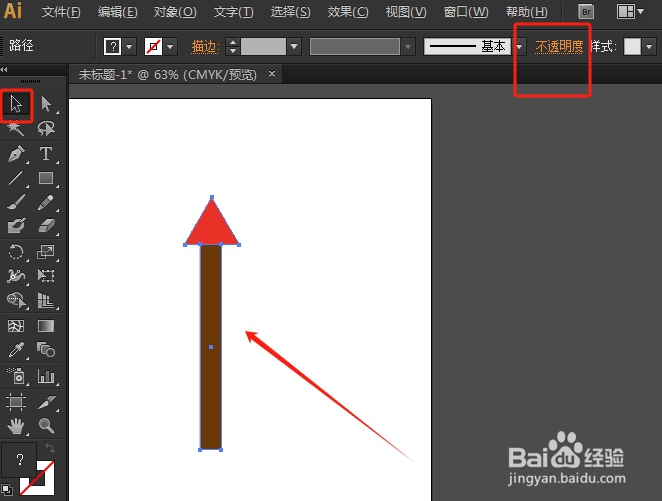Open the graphic style 样式 dropdown arrow
This screenshot has width=662, height=501.
coord(649,46)
